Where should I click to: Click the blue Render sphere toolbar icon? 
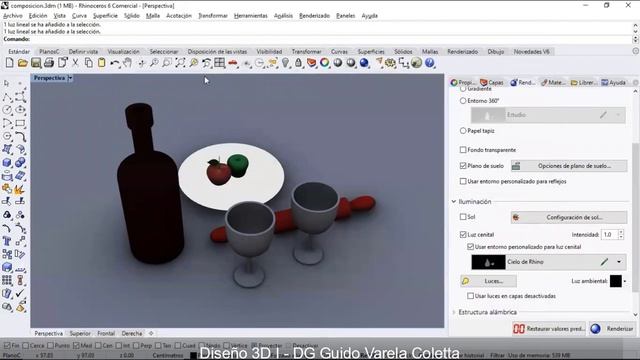pyautogui.click(x=364, y=63)
